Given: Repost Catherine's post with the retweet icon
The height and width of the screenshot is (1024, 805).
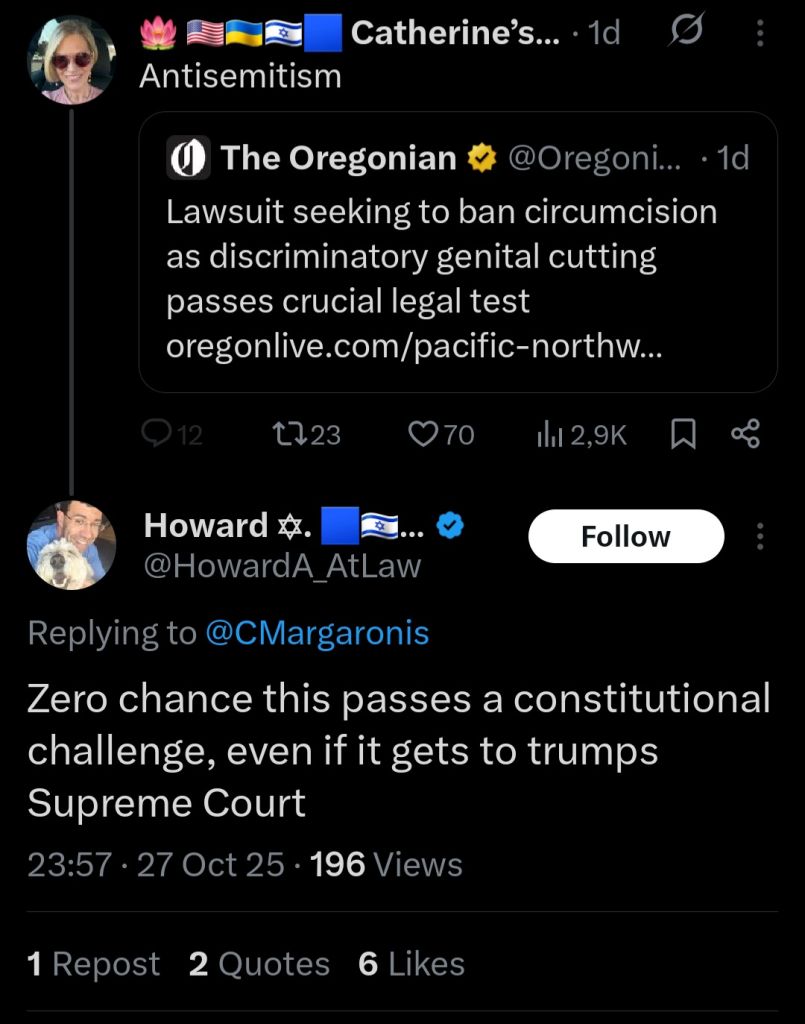Looking at the screenshot, I should tap(286, 434).
